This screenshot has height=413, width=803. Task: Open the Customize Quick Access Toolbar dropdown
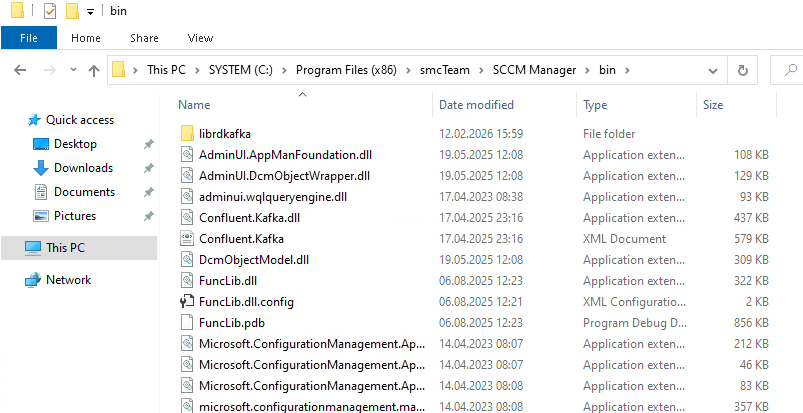pos(90,12)
